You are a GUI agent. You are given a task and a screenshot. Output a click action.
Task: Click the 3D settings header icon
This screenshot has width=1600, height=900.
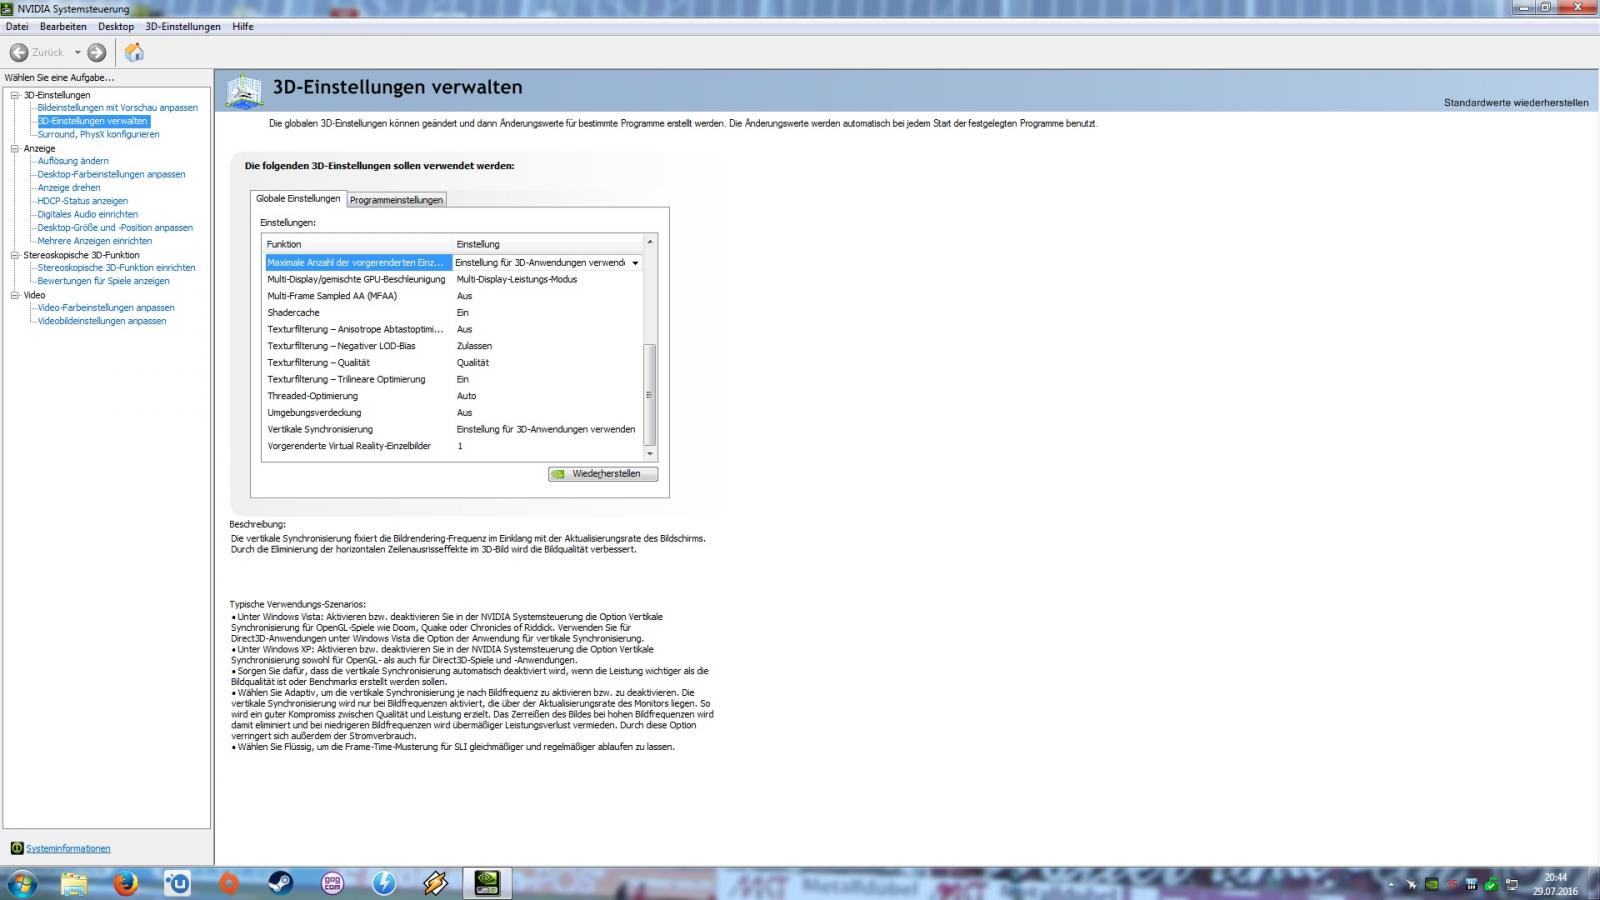[244, 91]
